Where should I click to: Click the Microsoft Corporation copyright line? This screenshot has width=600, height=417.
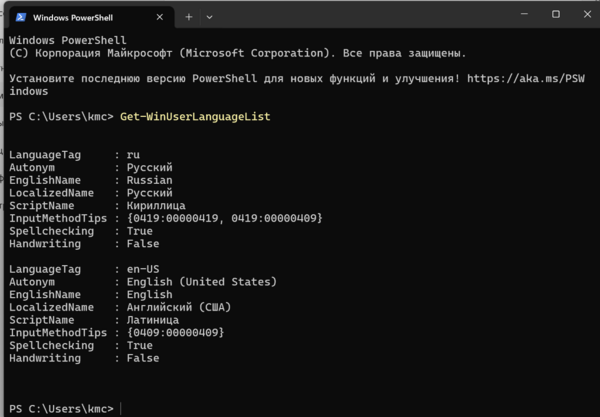tap(237, 52)
